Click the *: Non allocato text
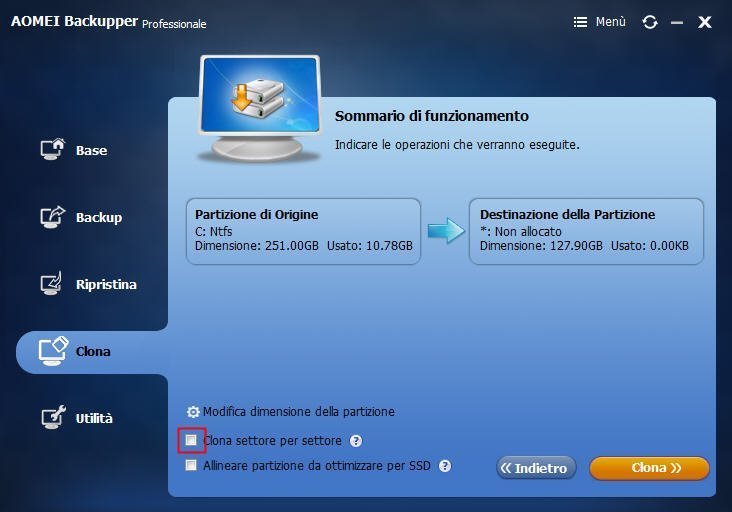This screenshot has width=732, height=512. [x=521, y=231]
